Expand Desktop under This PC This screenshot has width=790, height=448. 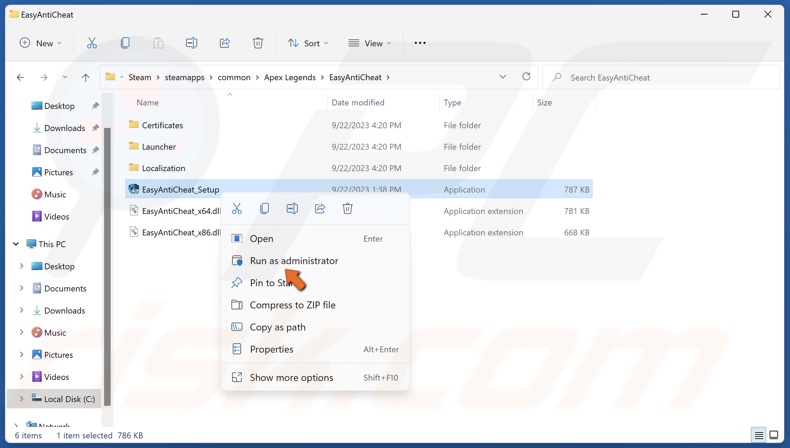tap(21, 266)
